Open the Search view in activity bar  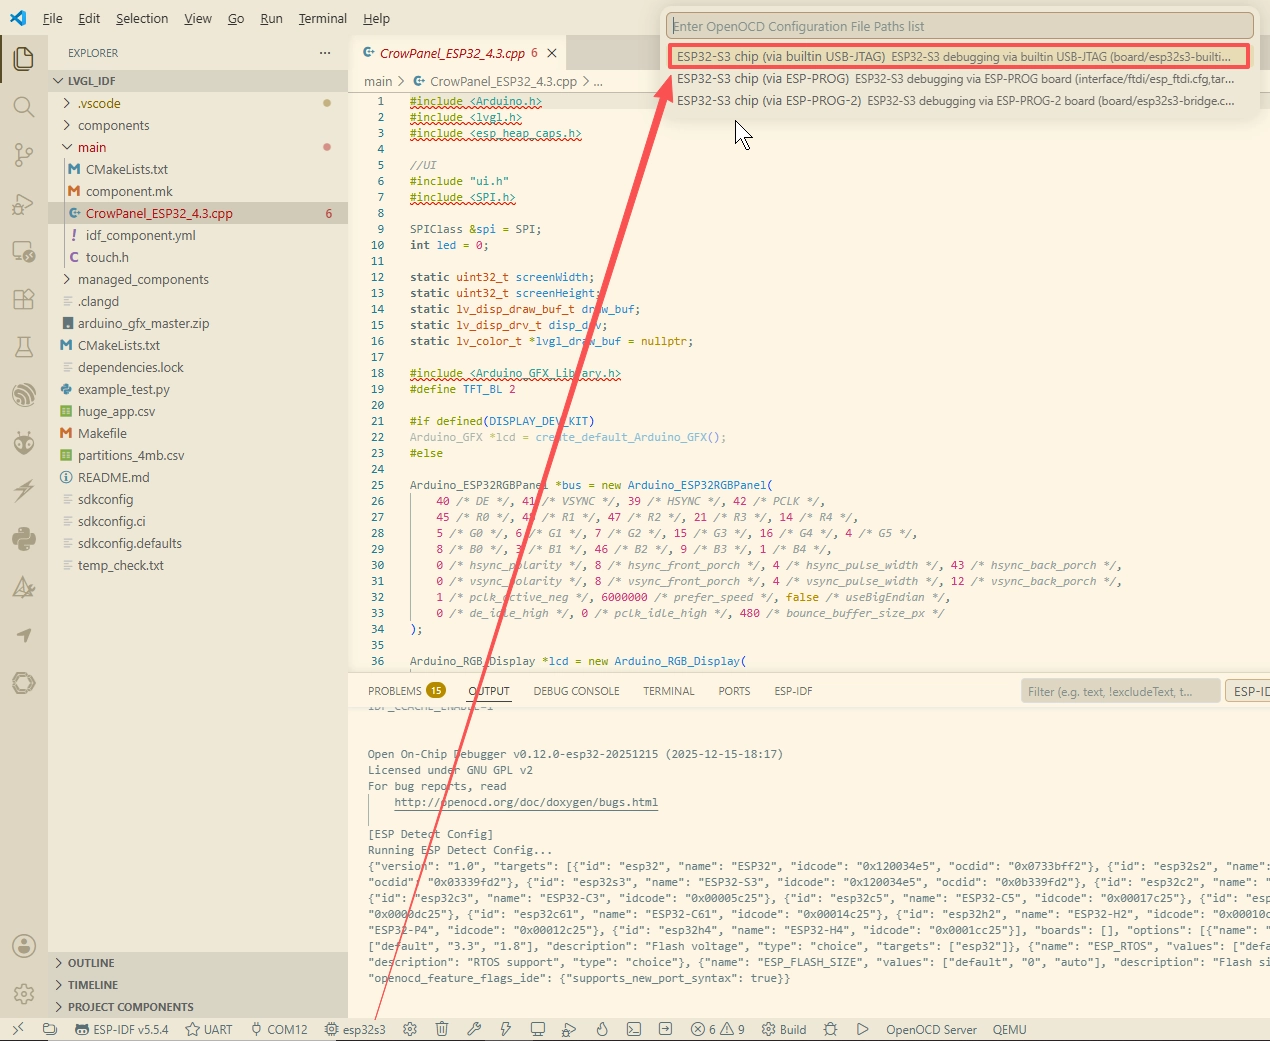coord(24,107)
